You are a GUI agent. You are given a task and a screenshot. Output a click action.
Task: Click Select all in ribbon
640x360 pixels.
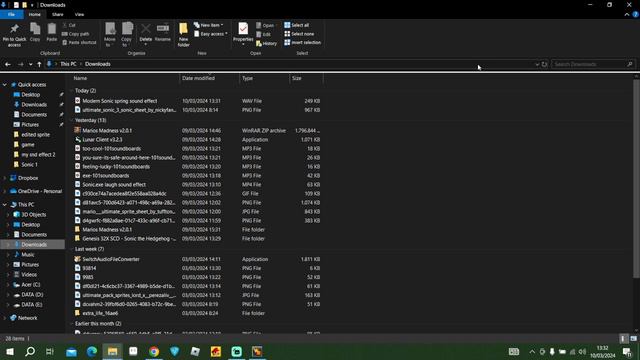[297, 25]
